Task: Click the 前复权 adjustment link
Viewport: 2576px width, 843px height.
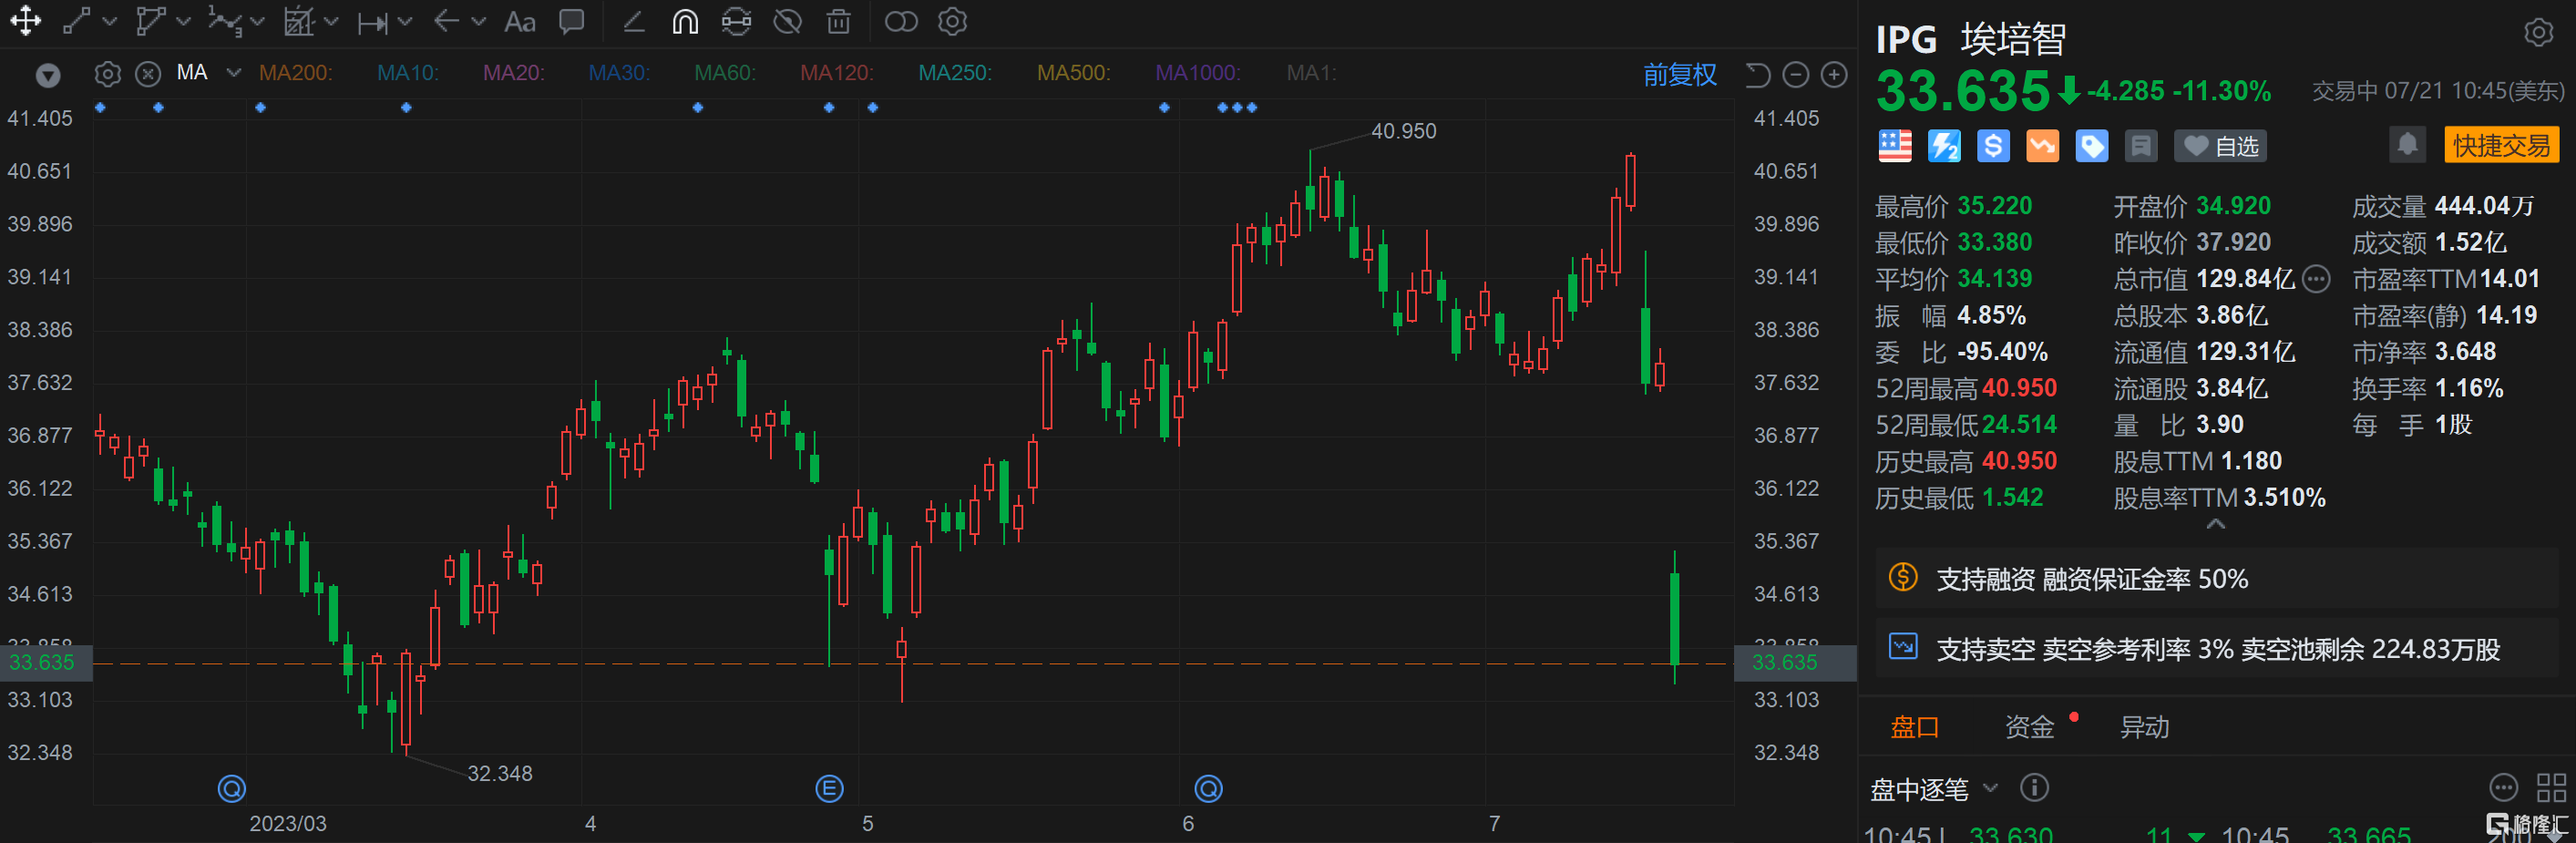Action: coord(1679,75)
